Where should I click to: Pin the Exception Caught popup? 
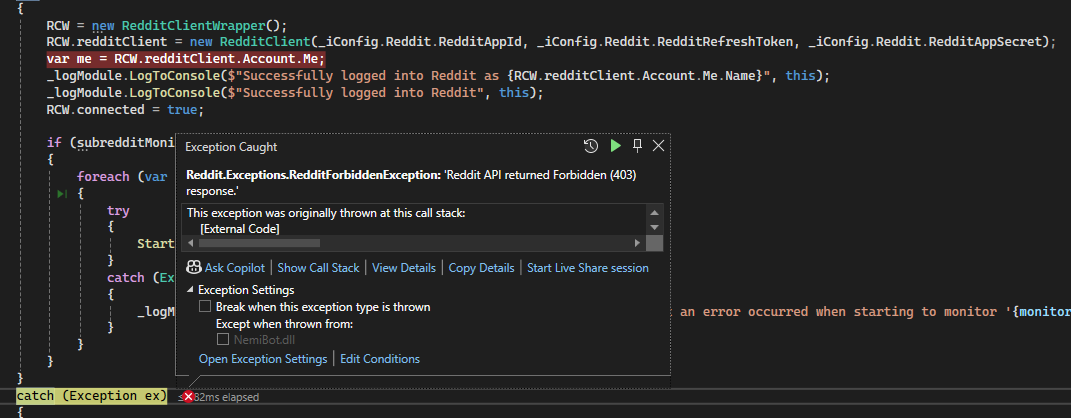point(637,145)
